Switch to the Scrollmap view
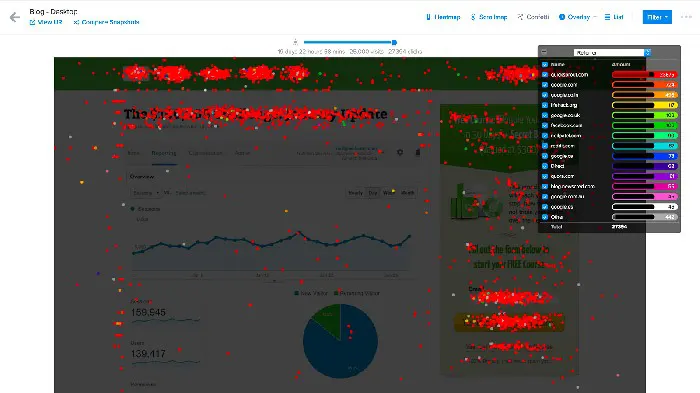The height and width of the screenshot is (393, 700). 489,17
